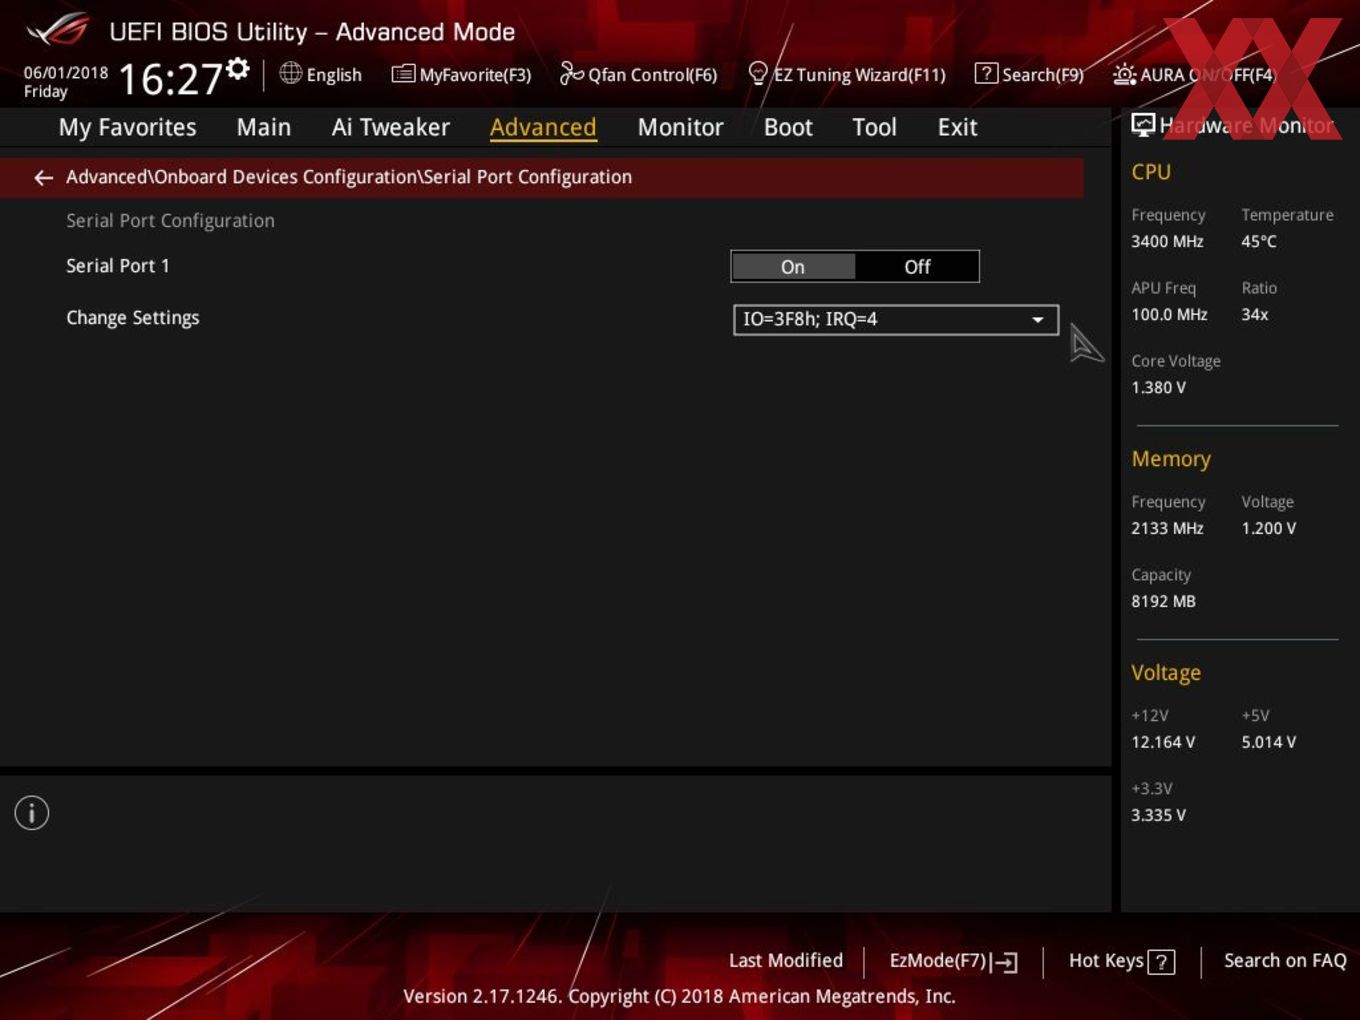Screen dimensions: 1360x1020
Task: Click the CPU frequency value 3400 MHz
Action: click(1167, 241)
